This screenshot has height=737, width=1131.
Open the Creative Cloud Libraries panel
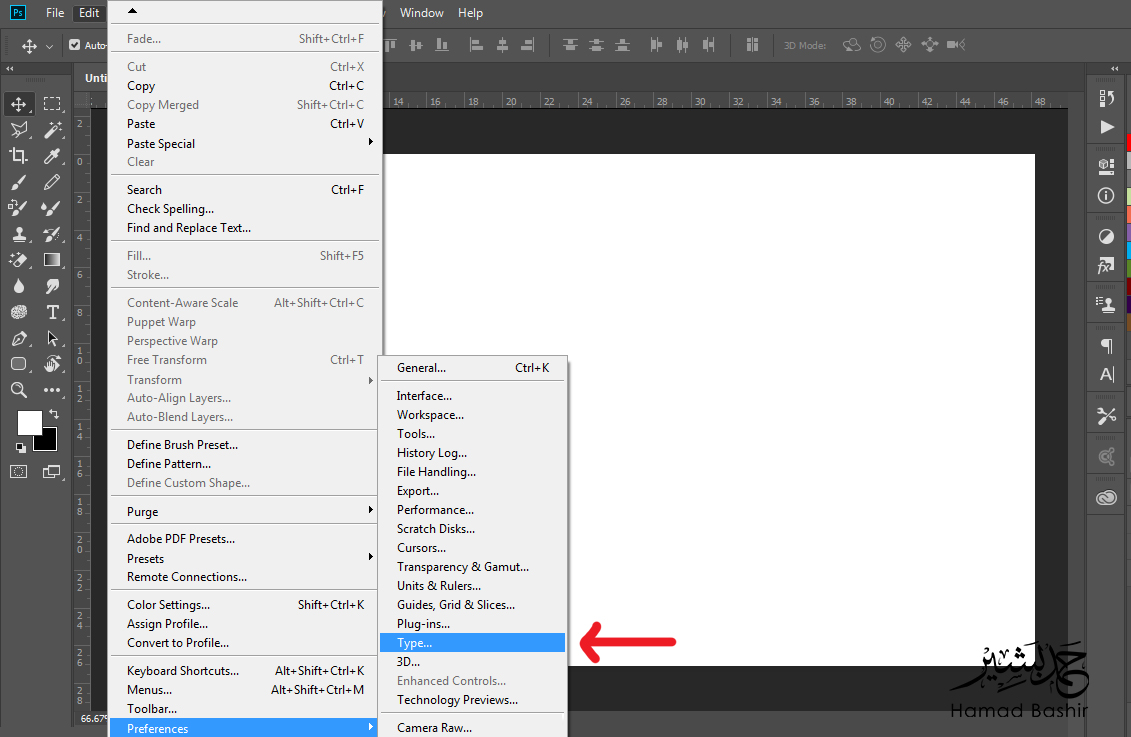[1106, 498]
